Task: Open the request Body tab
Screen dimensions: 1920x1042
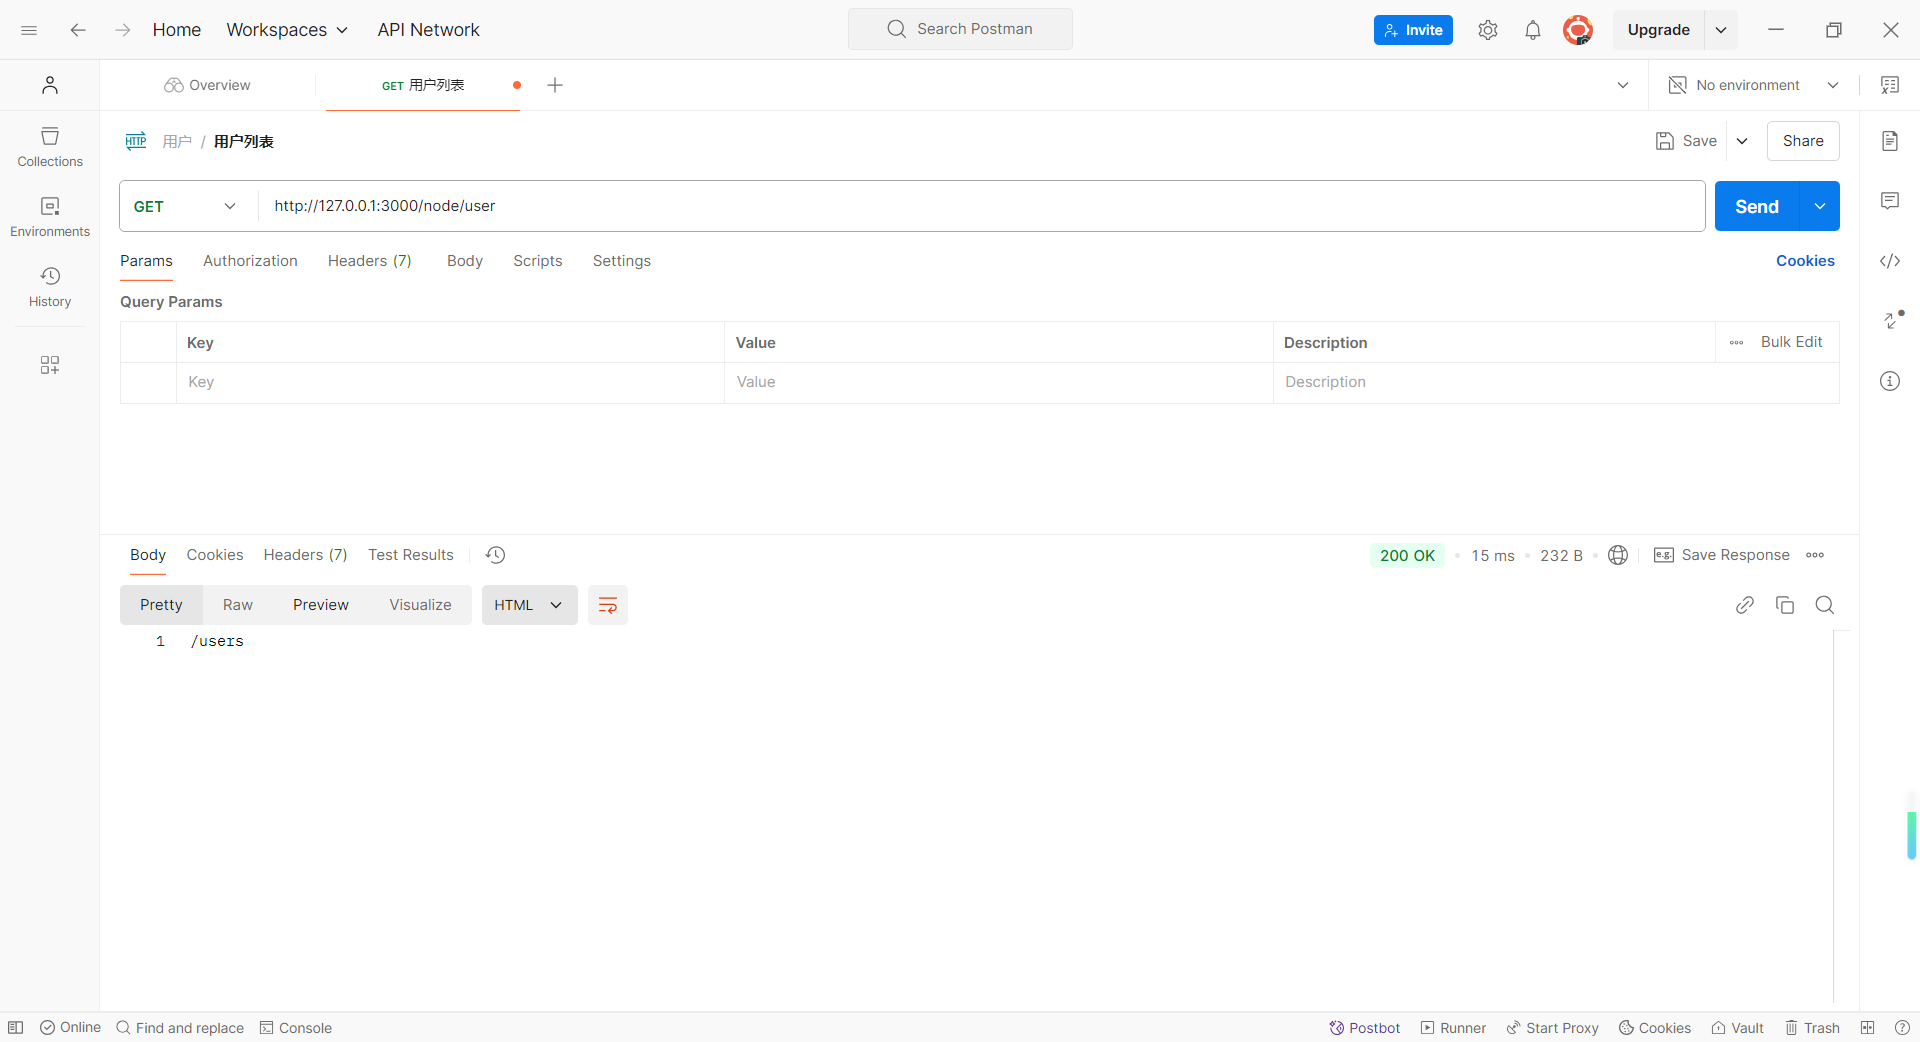Action: [x=465, y=261]
